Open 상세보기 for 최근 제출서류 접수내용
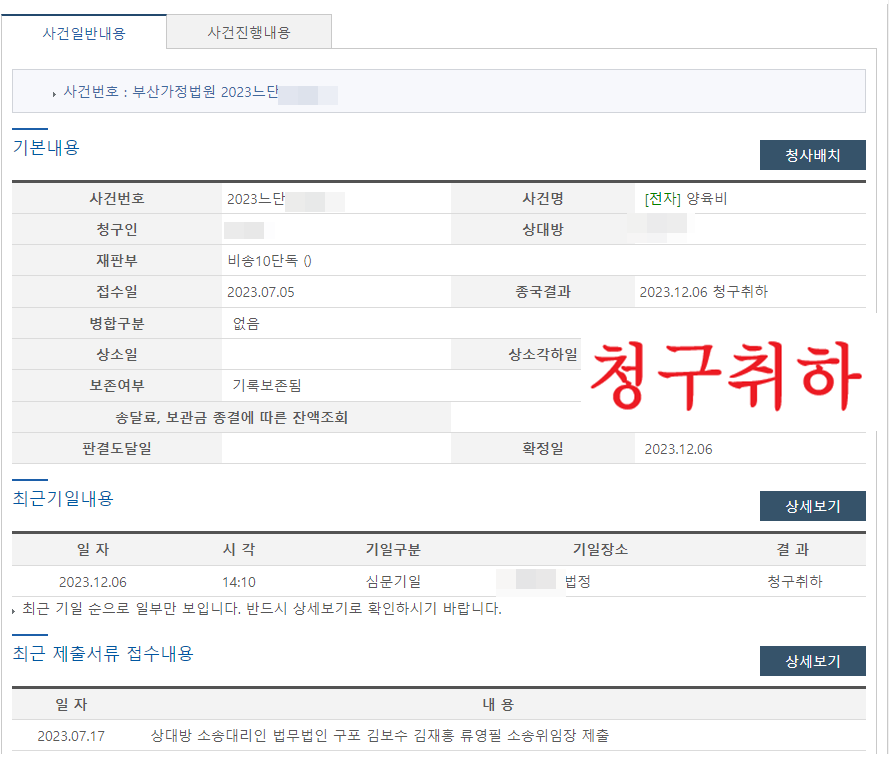 [812, 661]
